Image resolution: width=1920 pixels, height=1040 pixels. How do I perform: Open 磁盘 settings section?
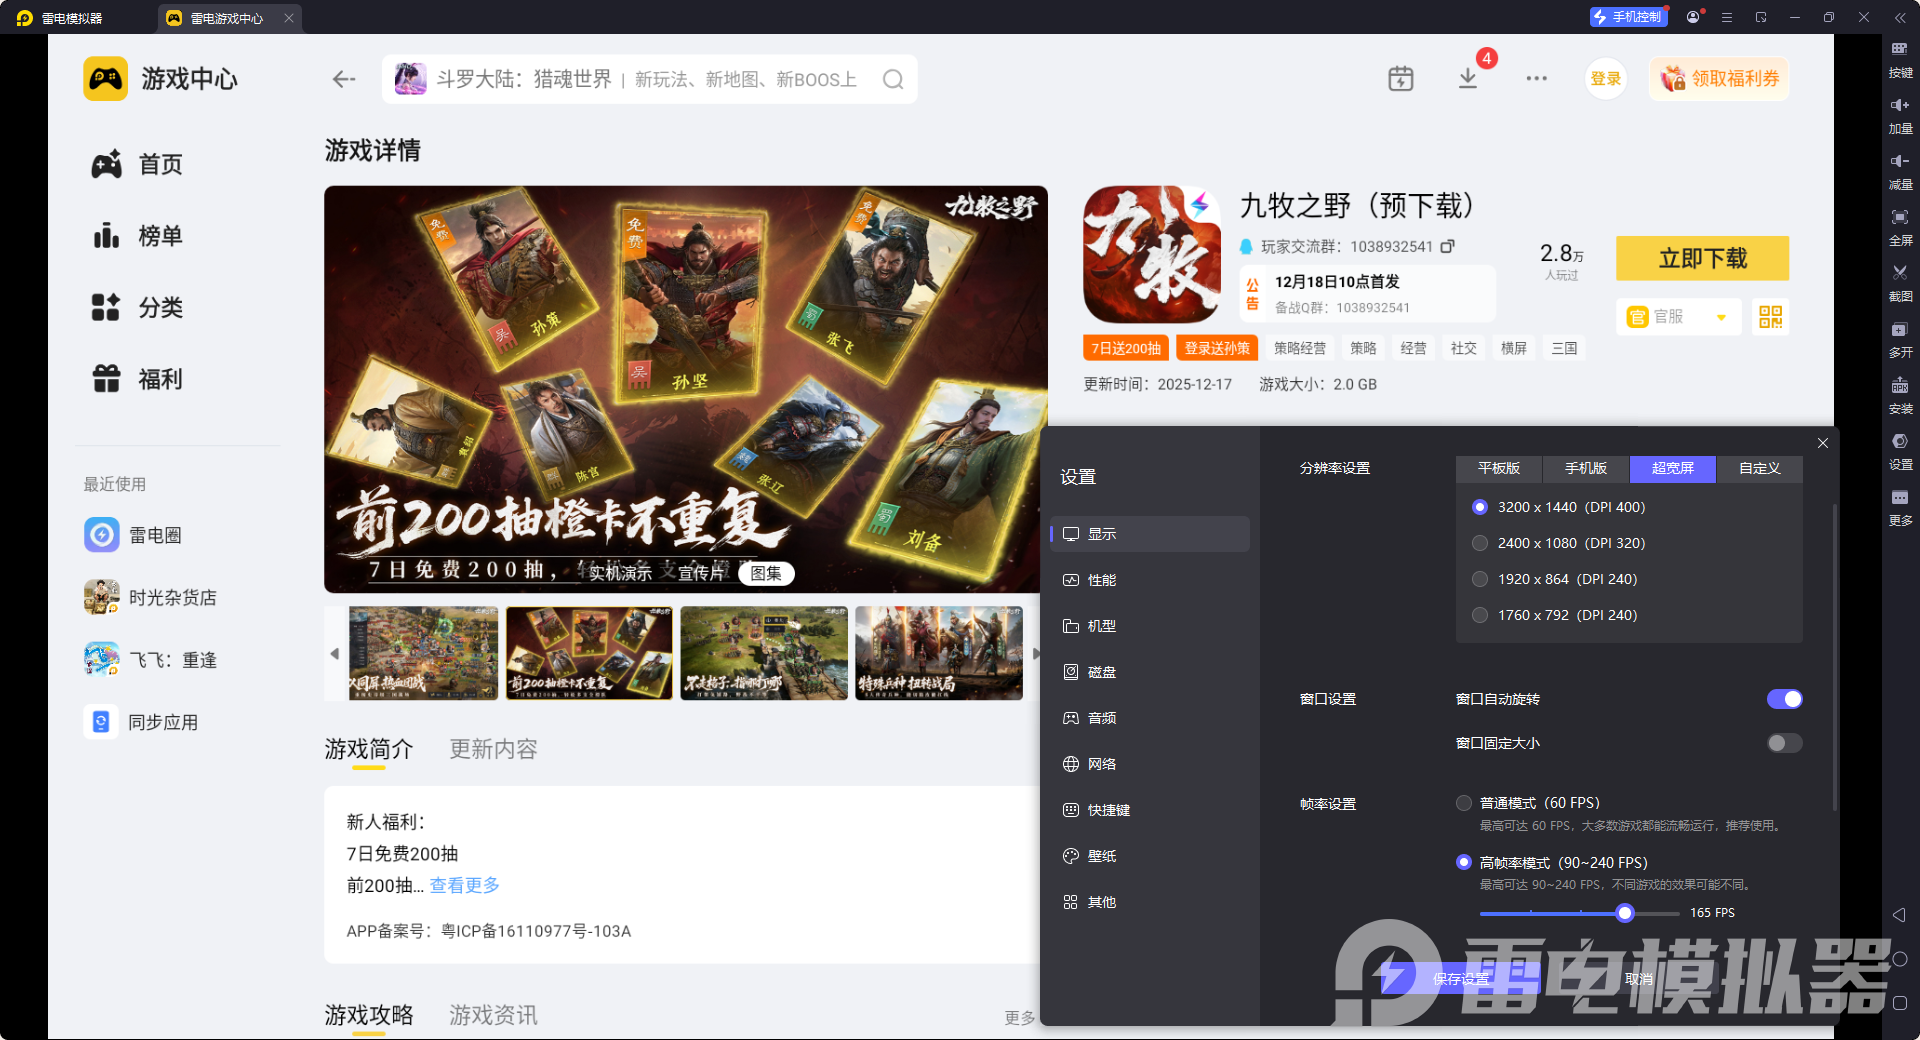pyautogui.click(x=1150, y=672)
